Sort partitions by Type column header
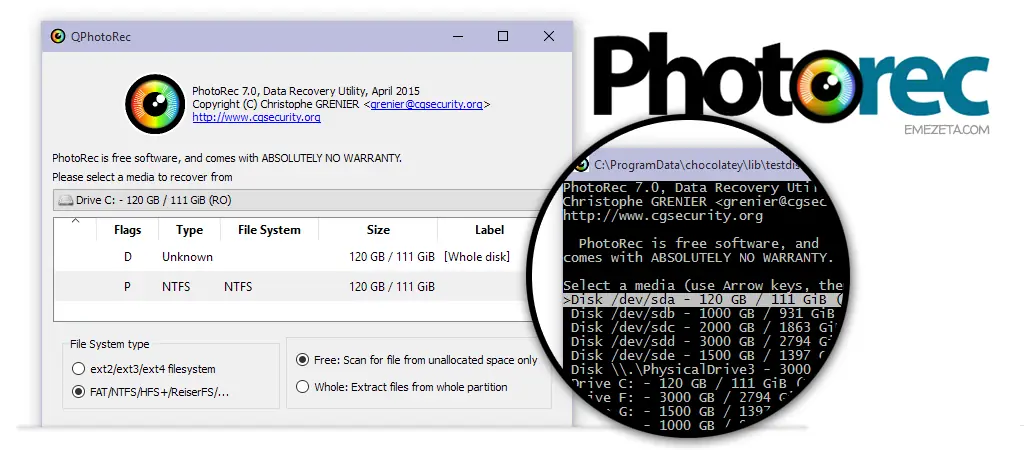The image size is (1024, 450). 189,230
